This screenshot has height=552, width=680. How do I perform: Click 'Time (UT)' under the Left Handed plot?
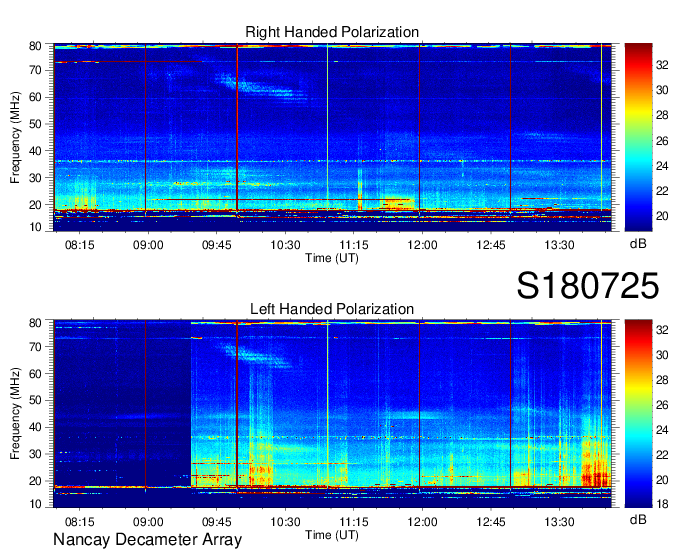click(x=332, y=535)
